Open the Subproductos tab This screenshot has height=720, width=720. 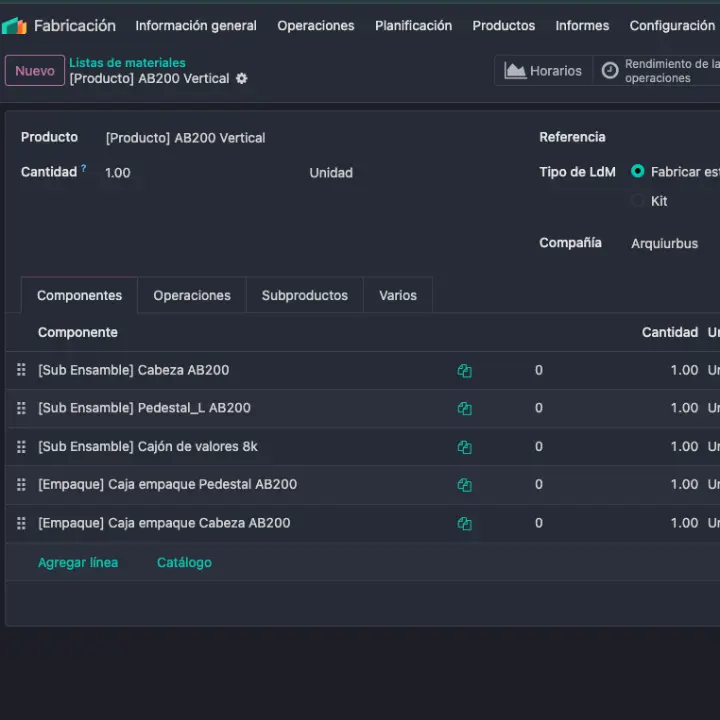(x=304, y=296)
